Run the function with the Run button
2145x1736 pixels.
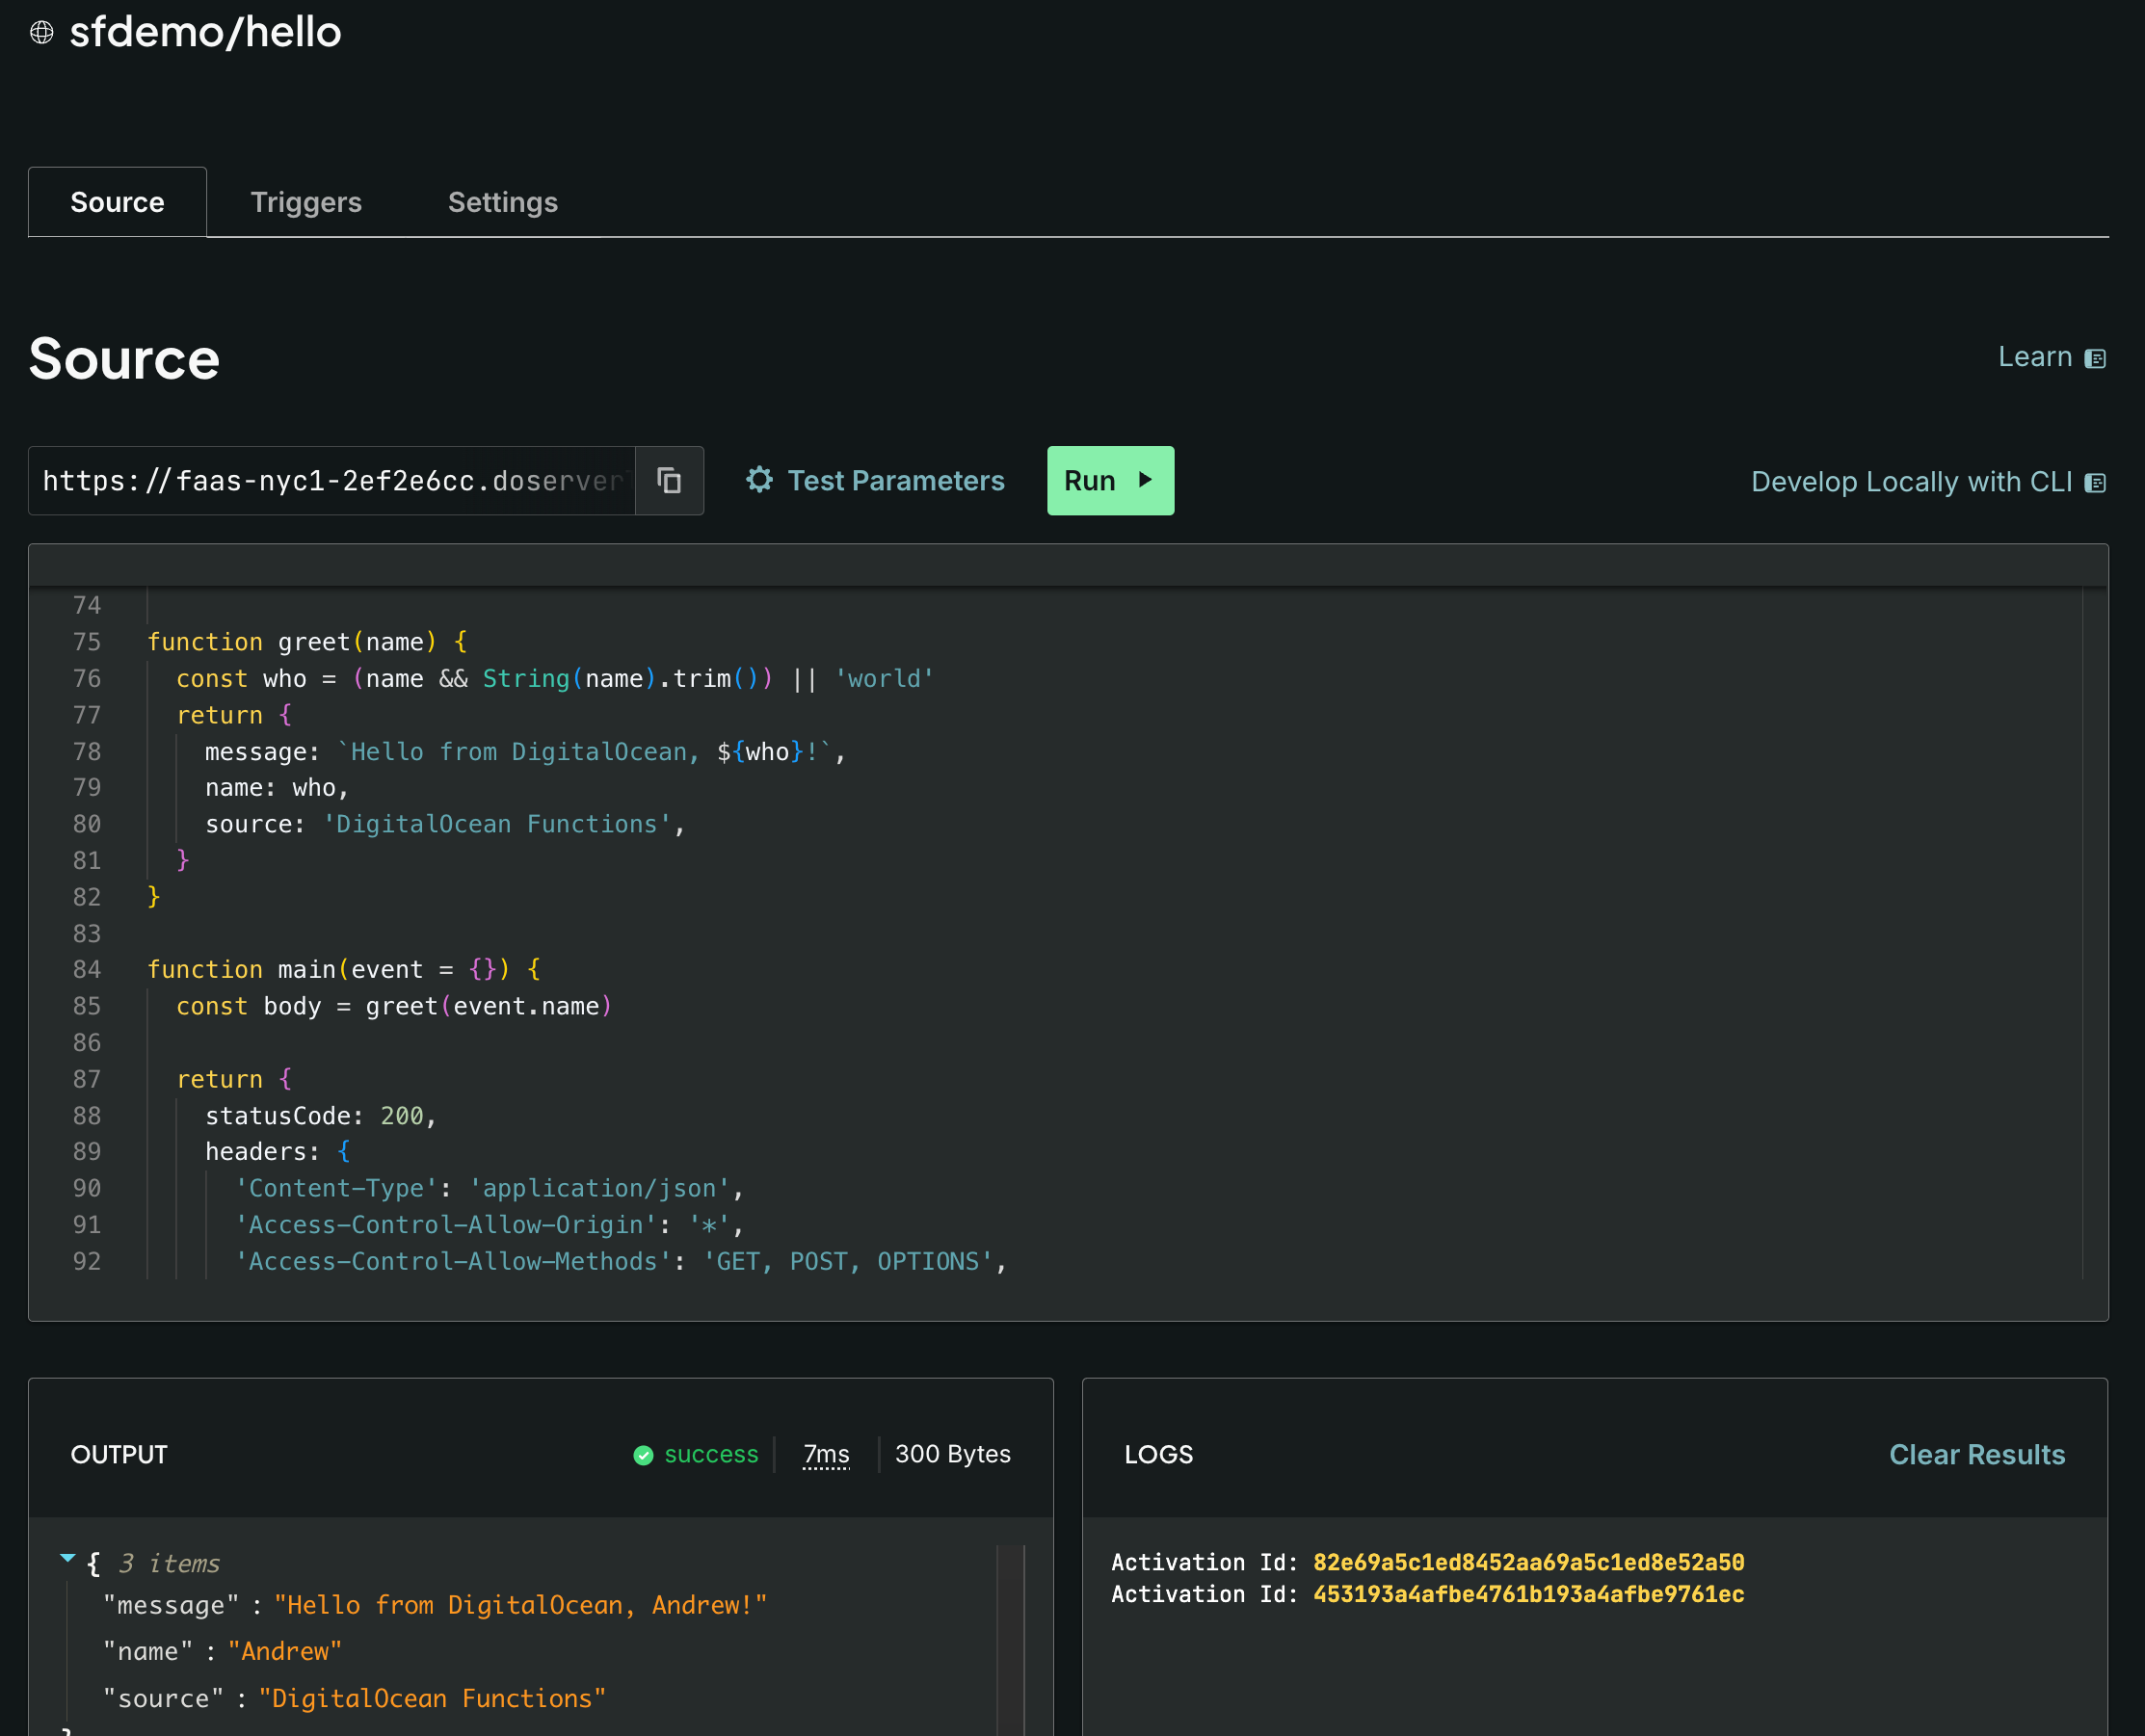(x=1110, y=481)
